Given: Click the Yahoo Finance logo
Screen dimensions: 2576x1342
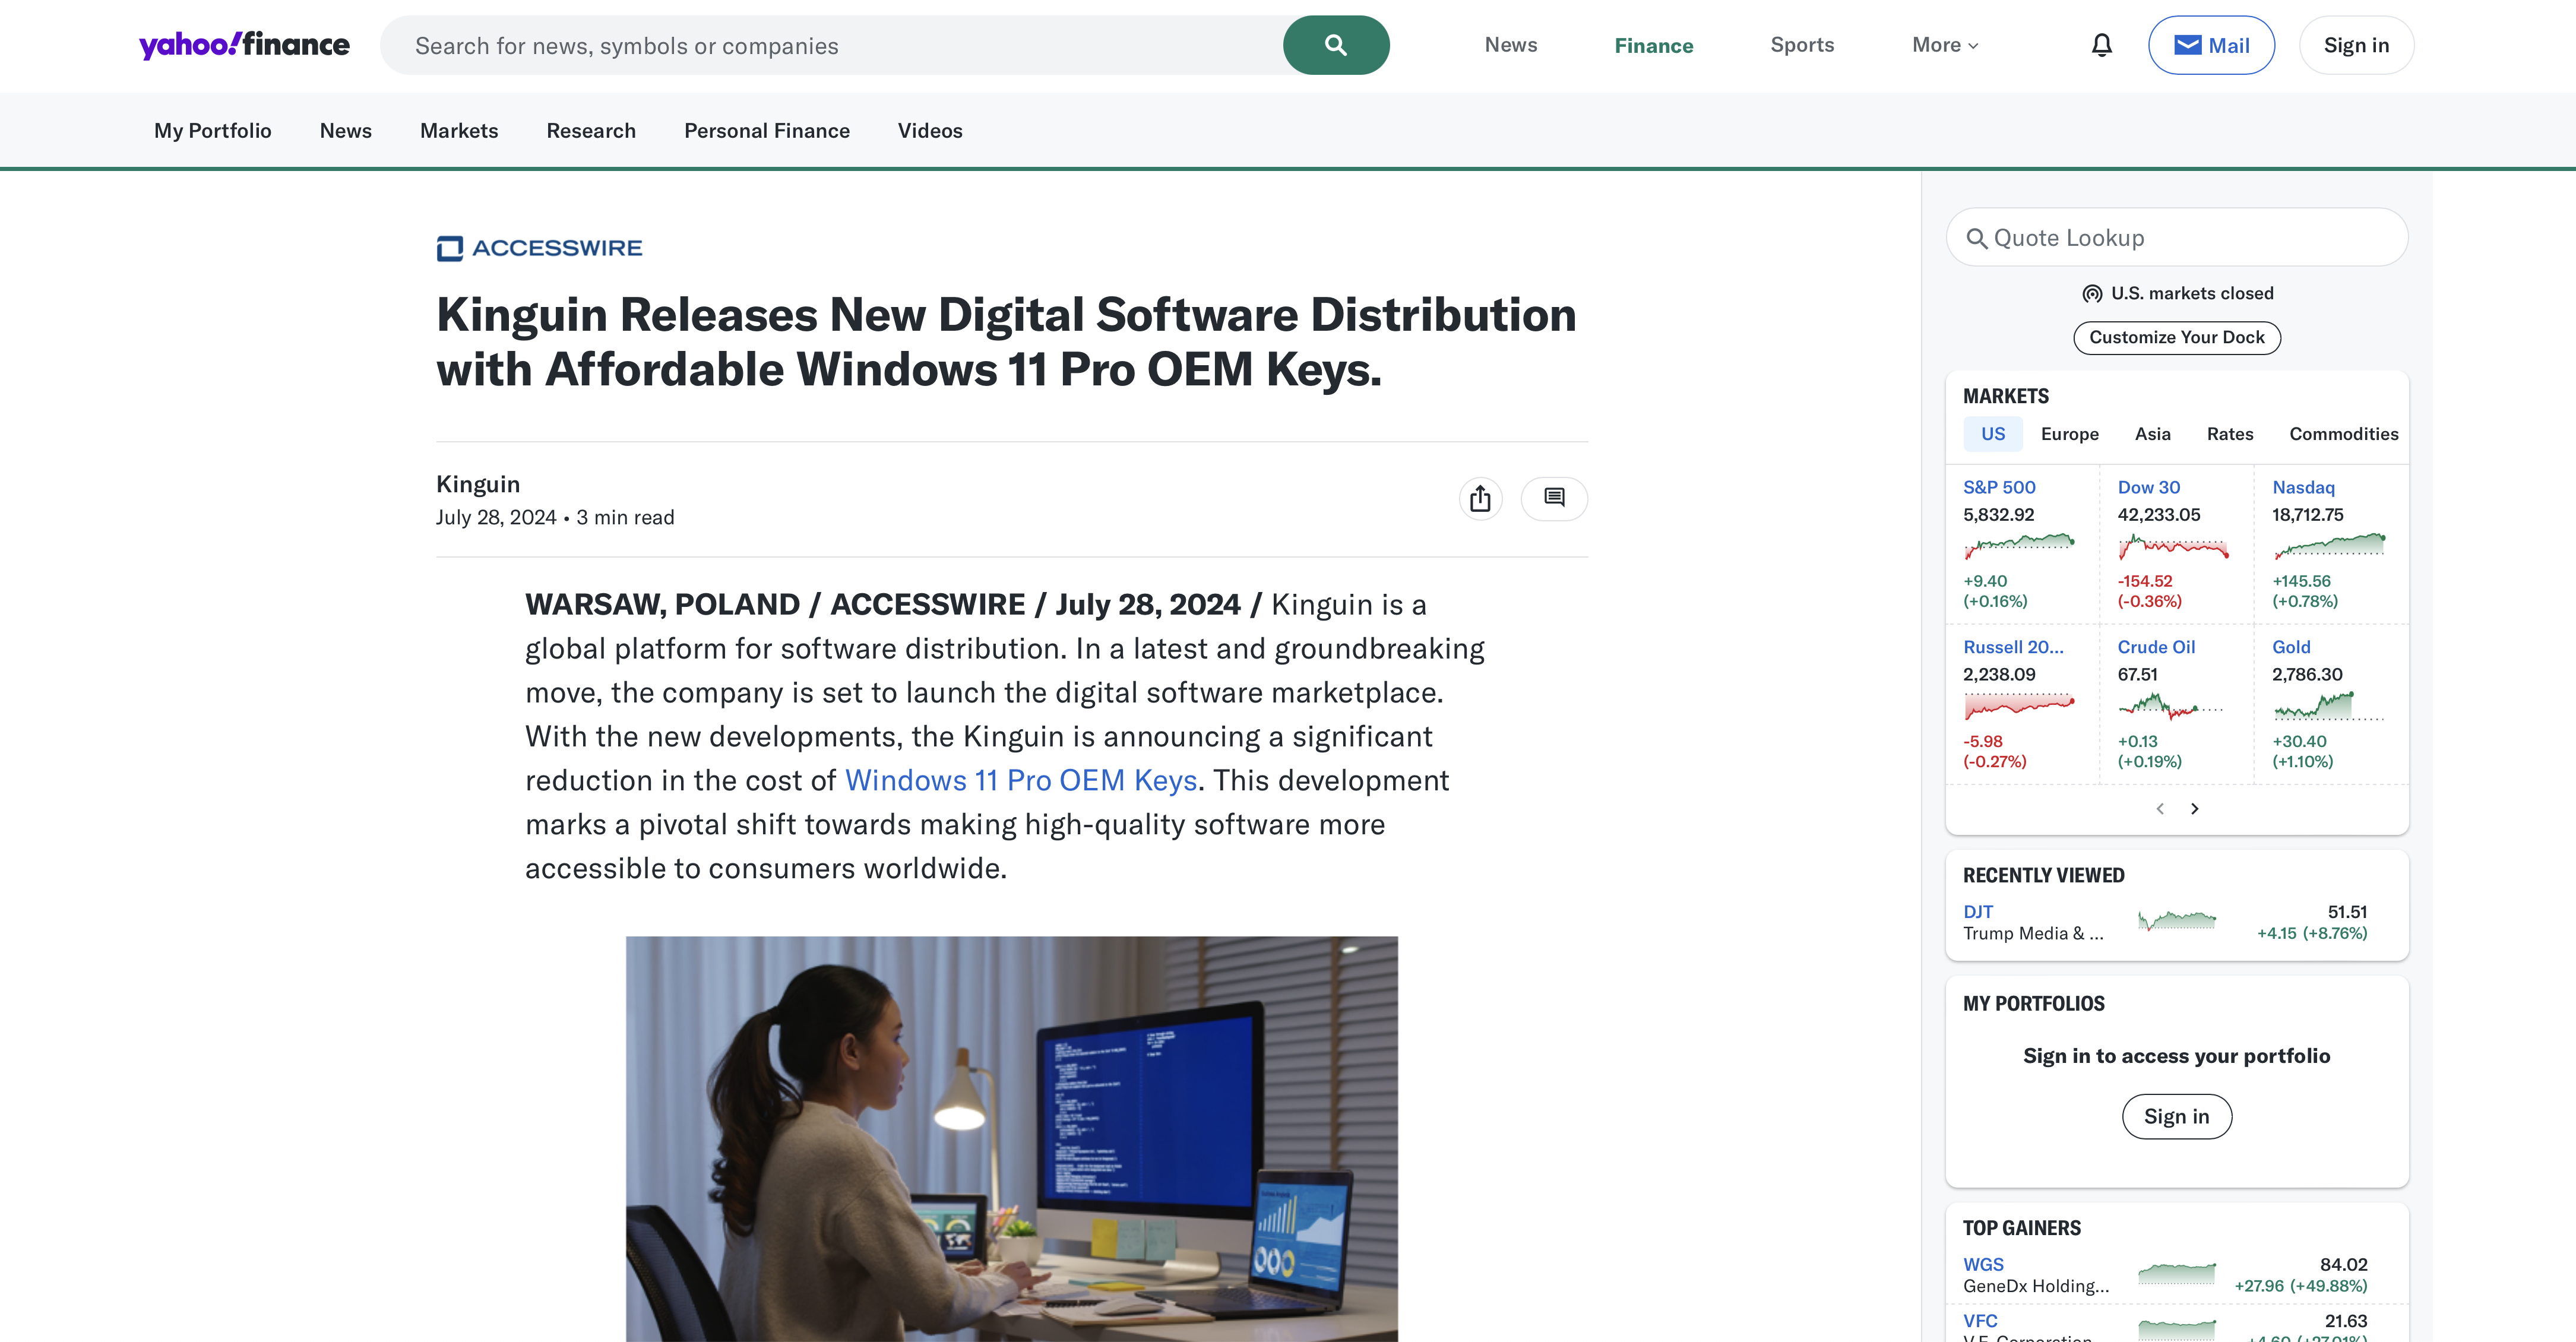Looking at the screenshot, I should click(x=244, y=45).
